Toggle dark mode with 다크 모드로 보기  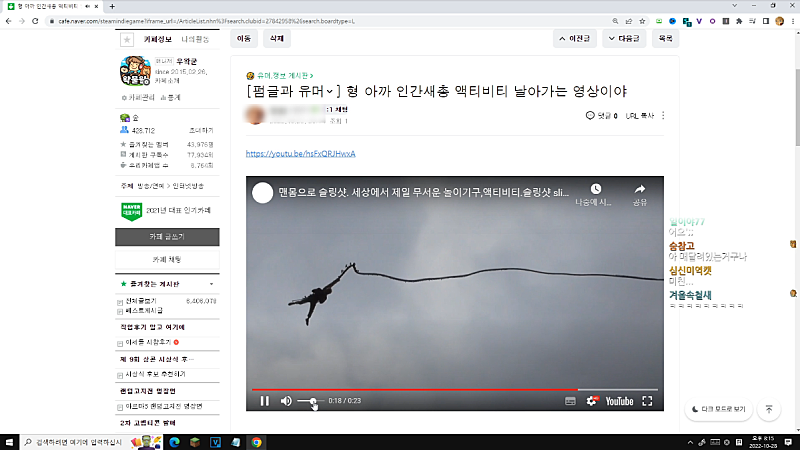719,409
